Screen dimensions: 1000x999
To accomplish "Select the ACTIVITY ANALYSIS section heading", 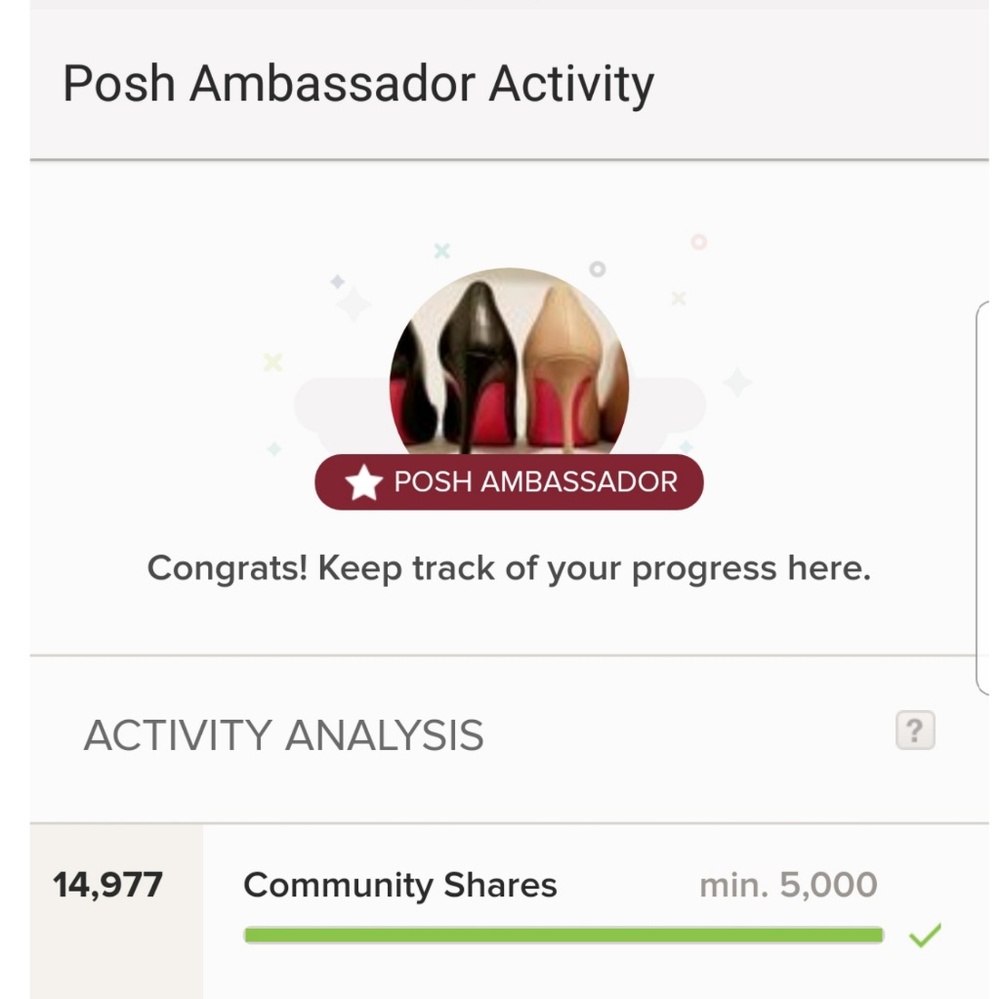I will pyautogui.click(x=283, y=736).
